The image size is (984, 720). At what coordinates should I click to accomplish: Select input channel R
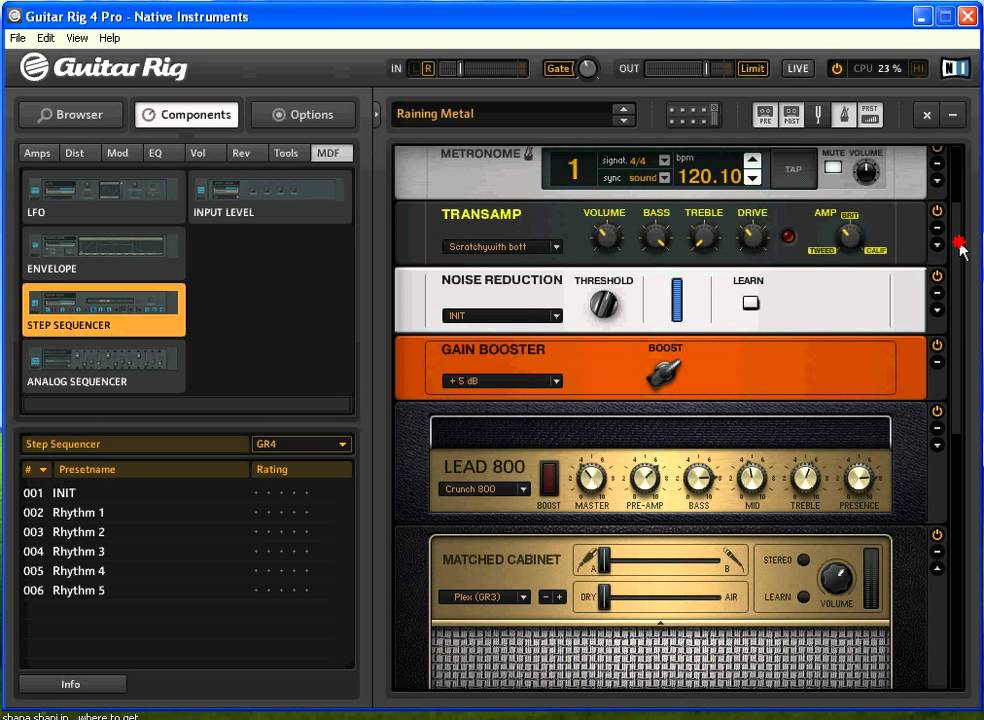point(428,68)
